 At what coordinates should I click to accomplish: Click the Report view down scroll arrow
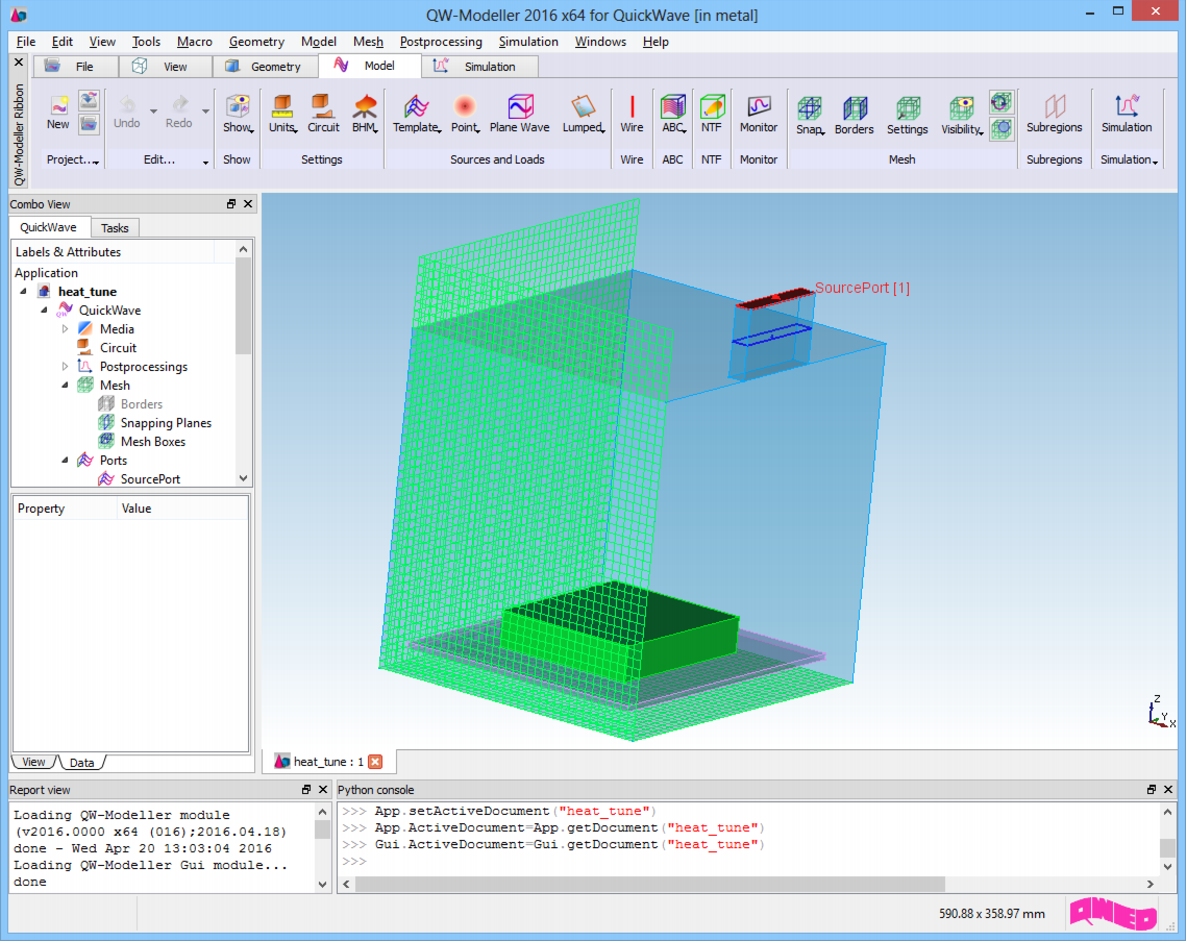coord(322,884)
